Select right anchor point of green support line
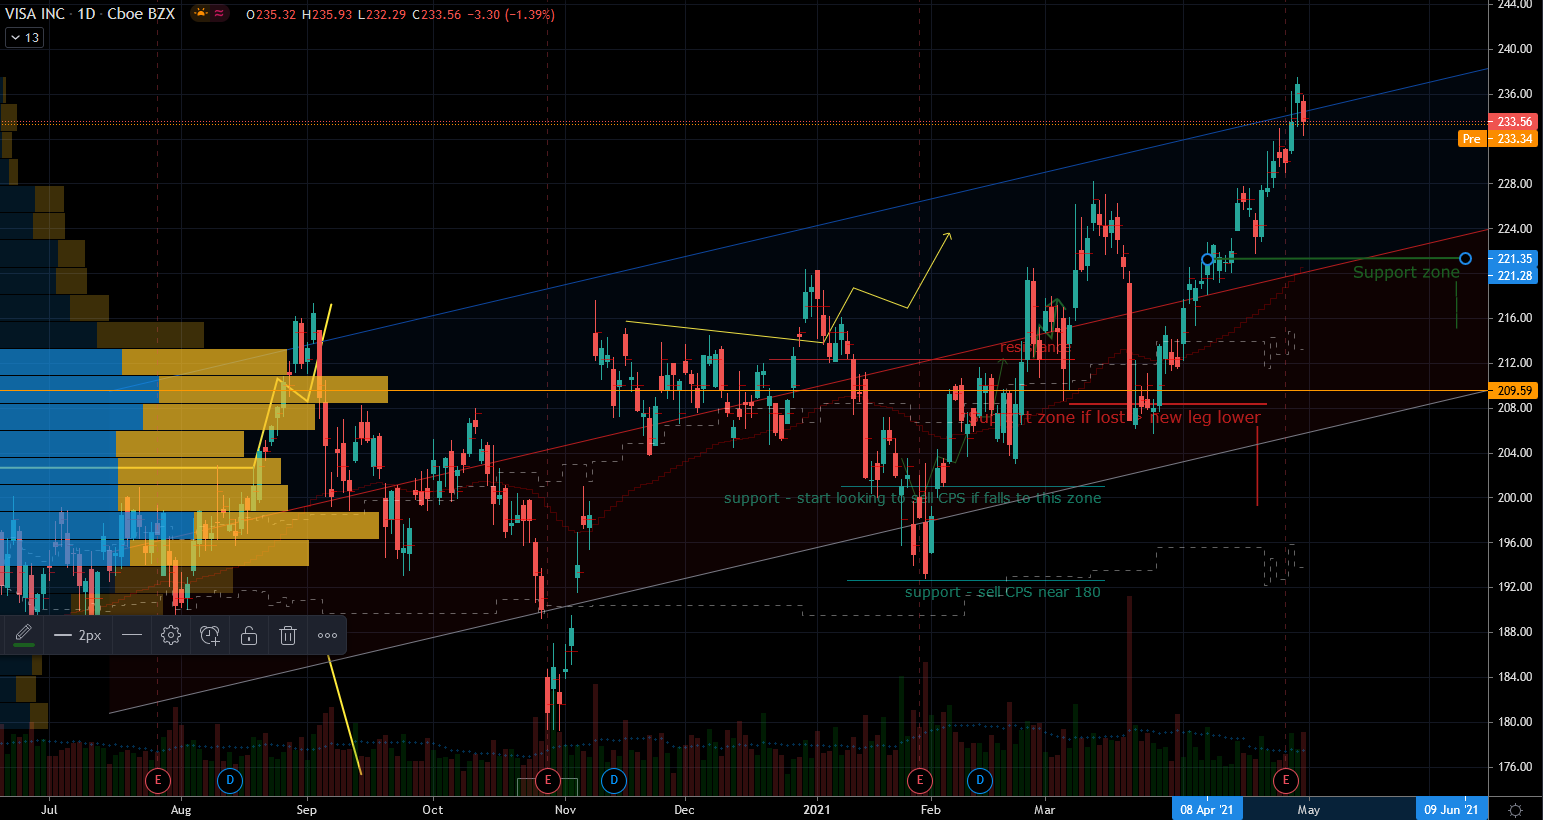 coord(1465,259)
